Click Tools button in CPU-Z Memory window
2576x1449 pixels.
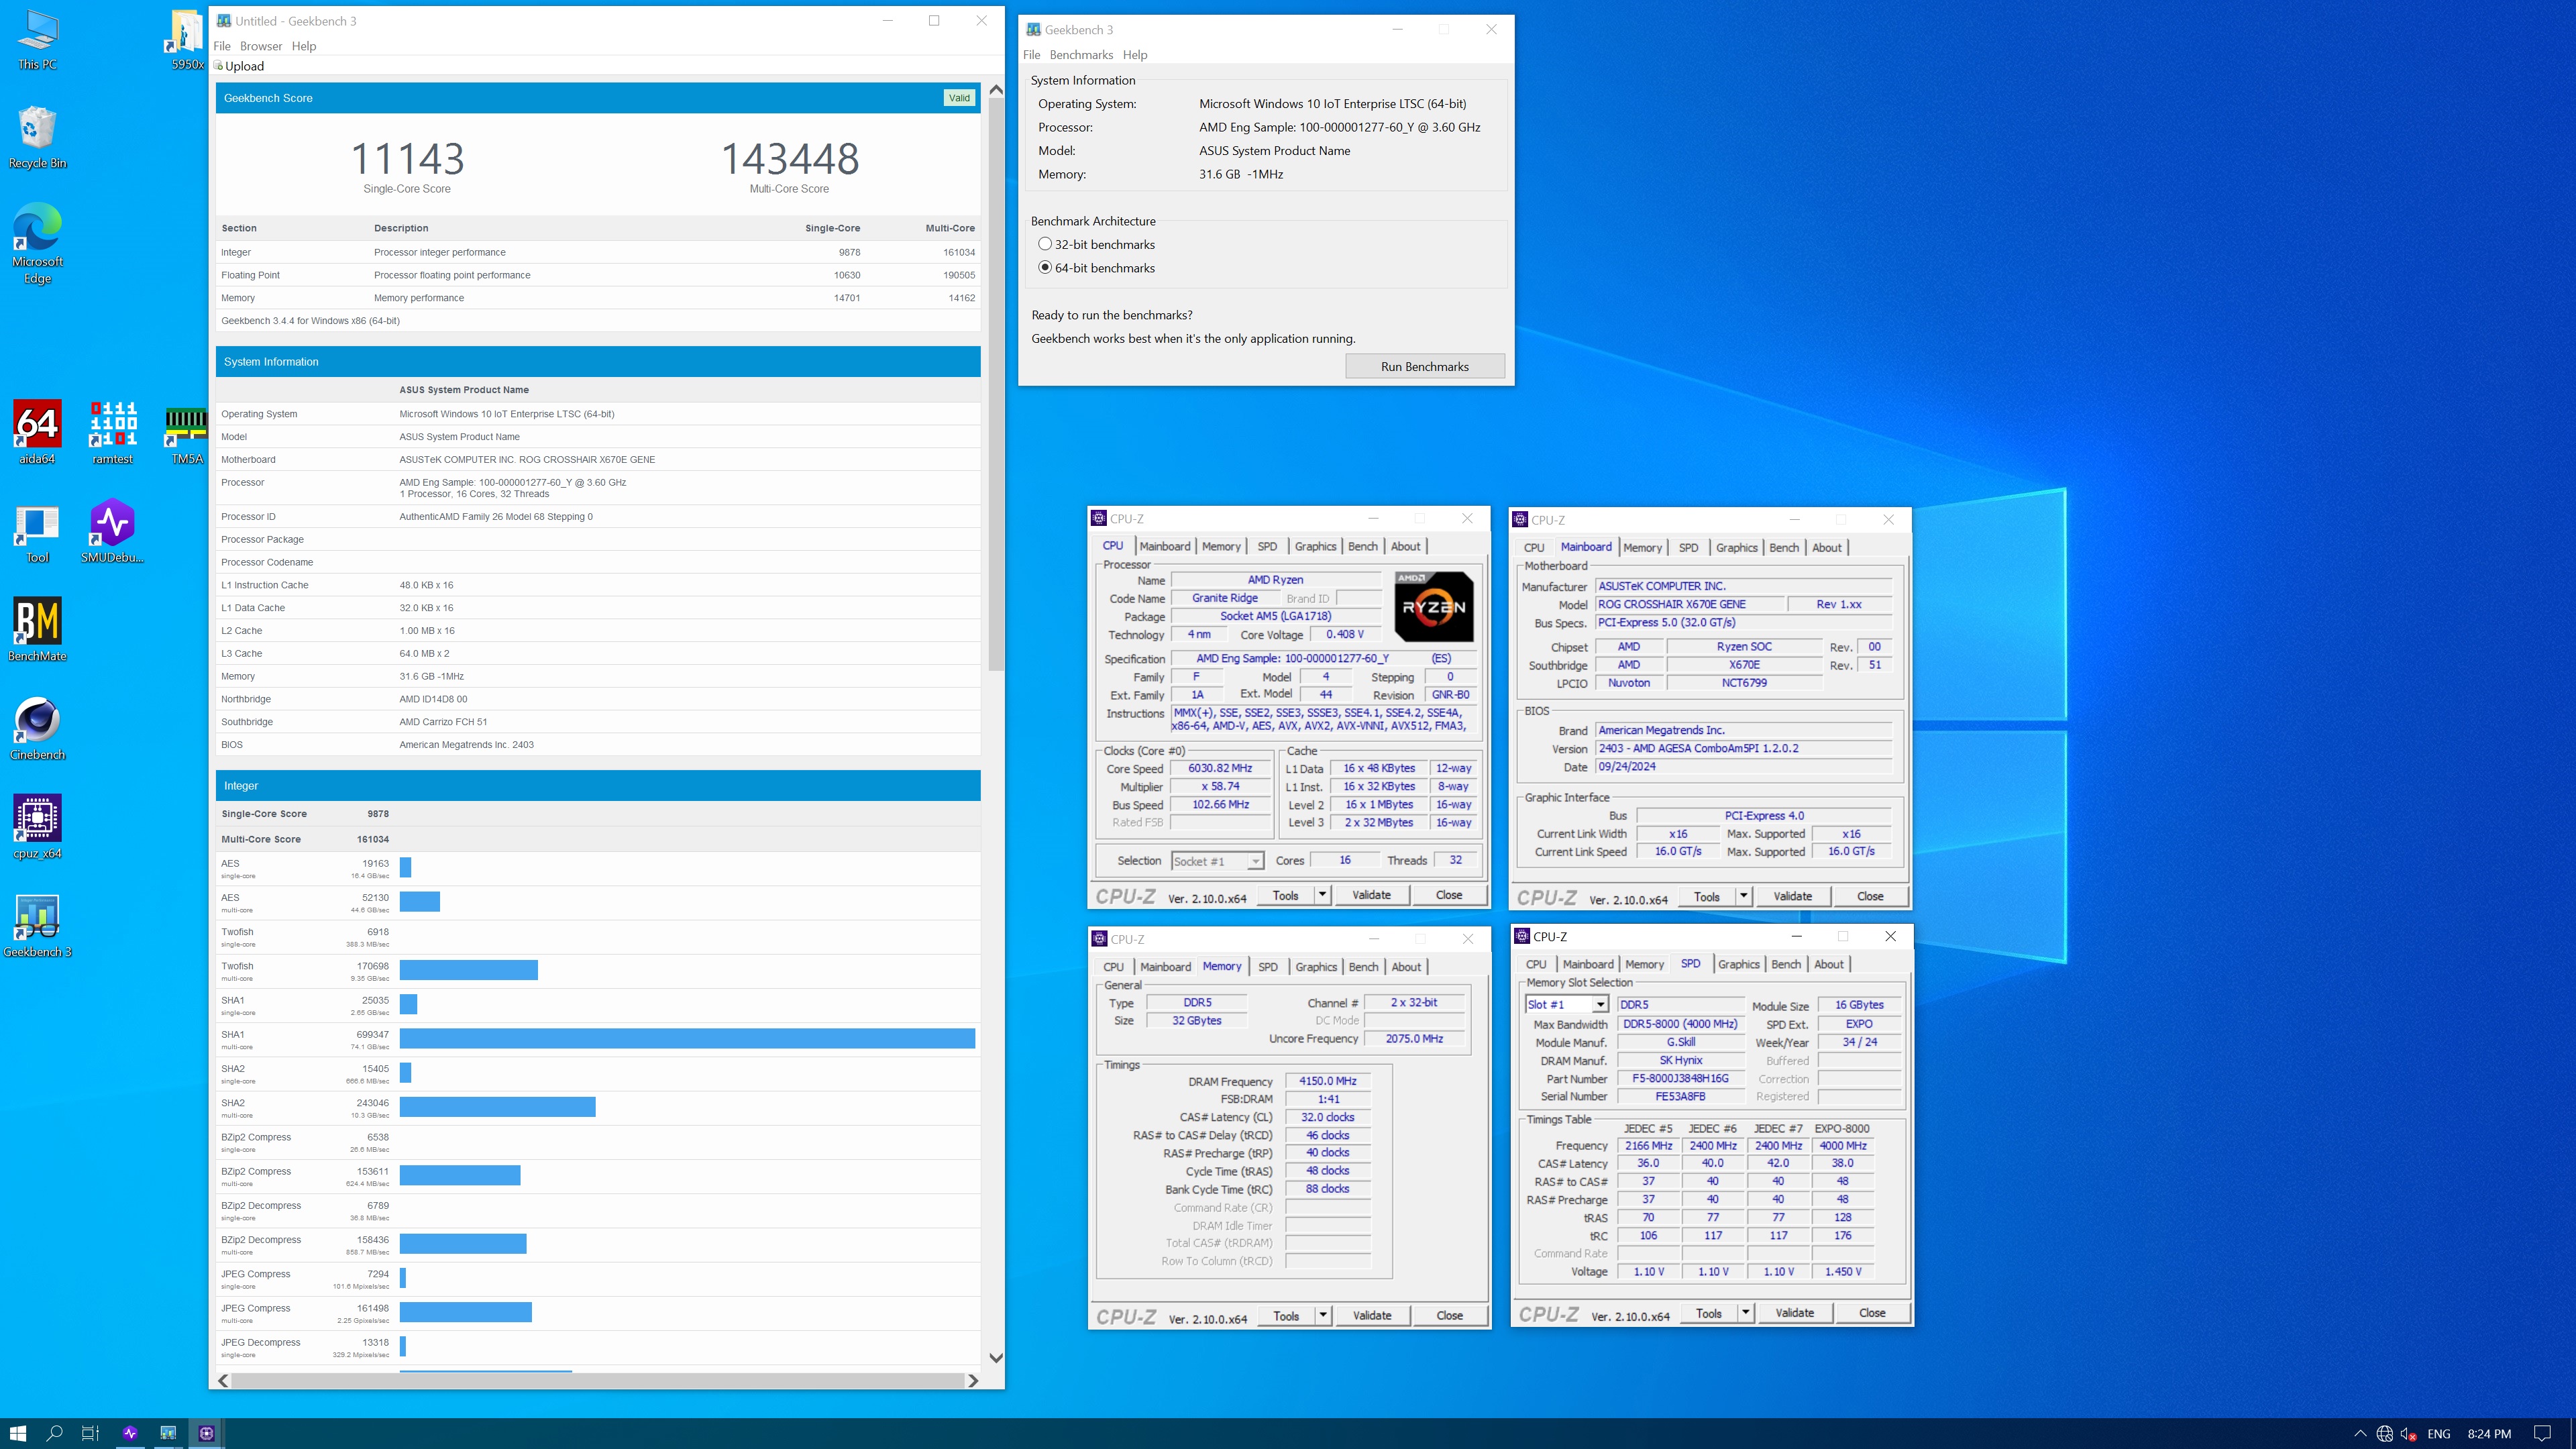[1286, 1315]
